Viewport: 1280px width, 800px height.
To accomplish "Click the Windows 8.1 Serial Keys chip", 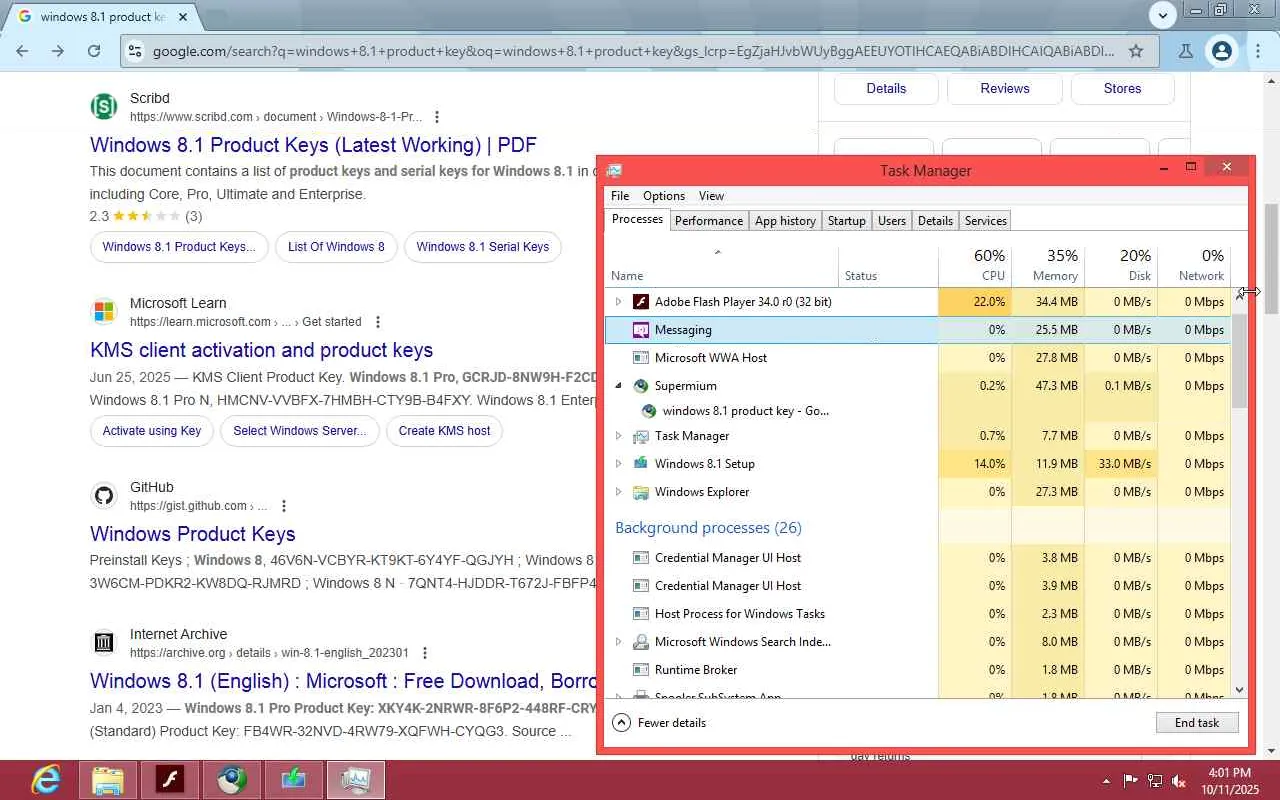I will tap(483, 247).
